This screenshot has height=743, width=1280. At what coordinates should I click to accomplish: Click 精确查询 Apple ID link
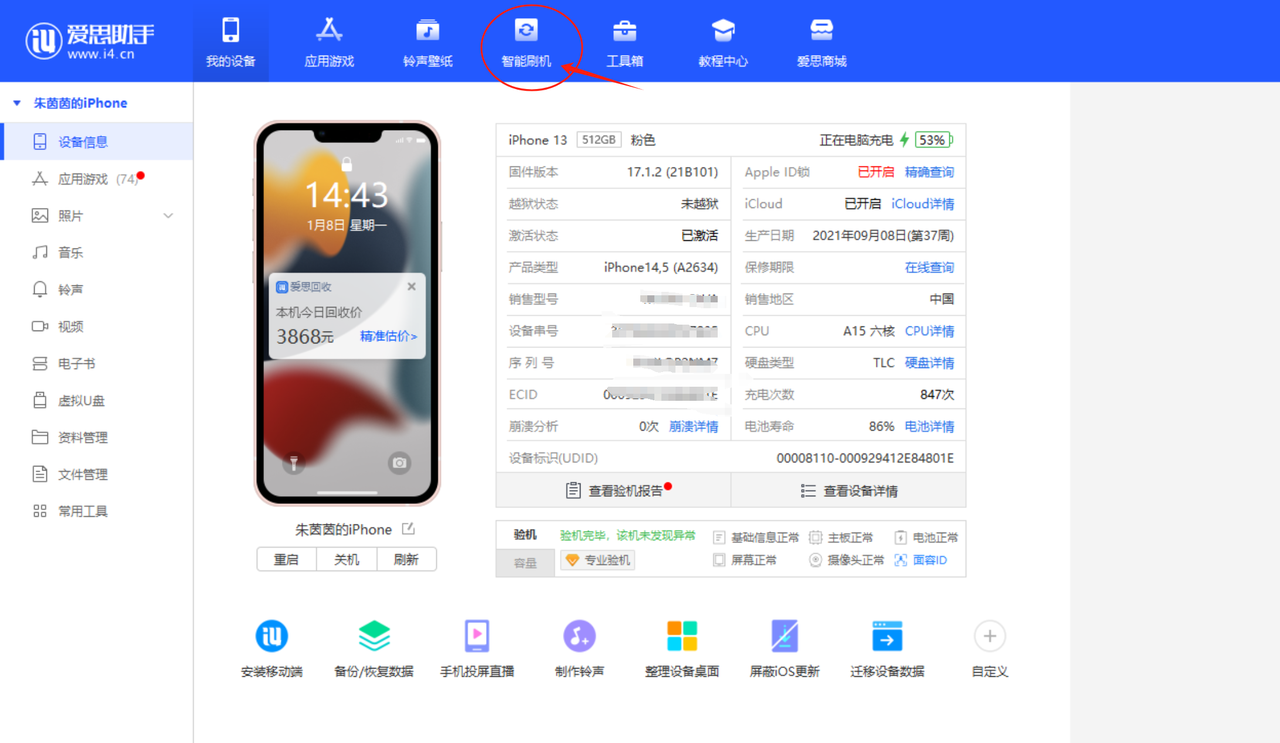[x=929, y=172]
